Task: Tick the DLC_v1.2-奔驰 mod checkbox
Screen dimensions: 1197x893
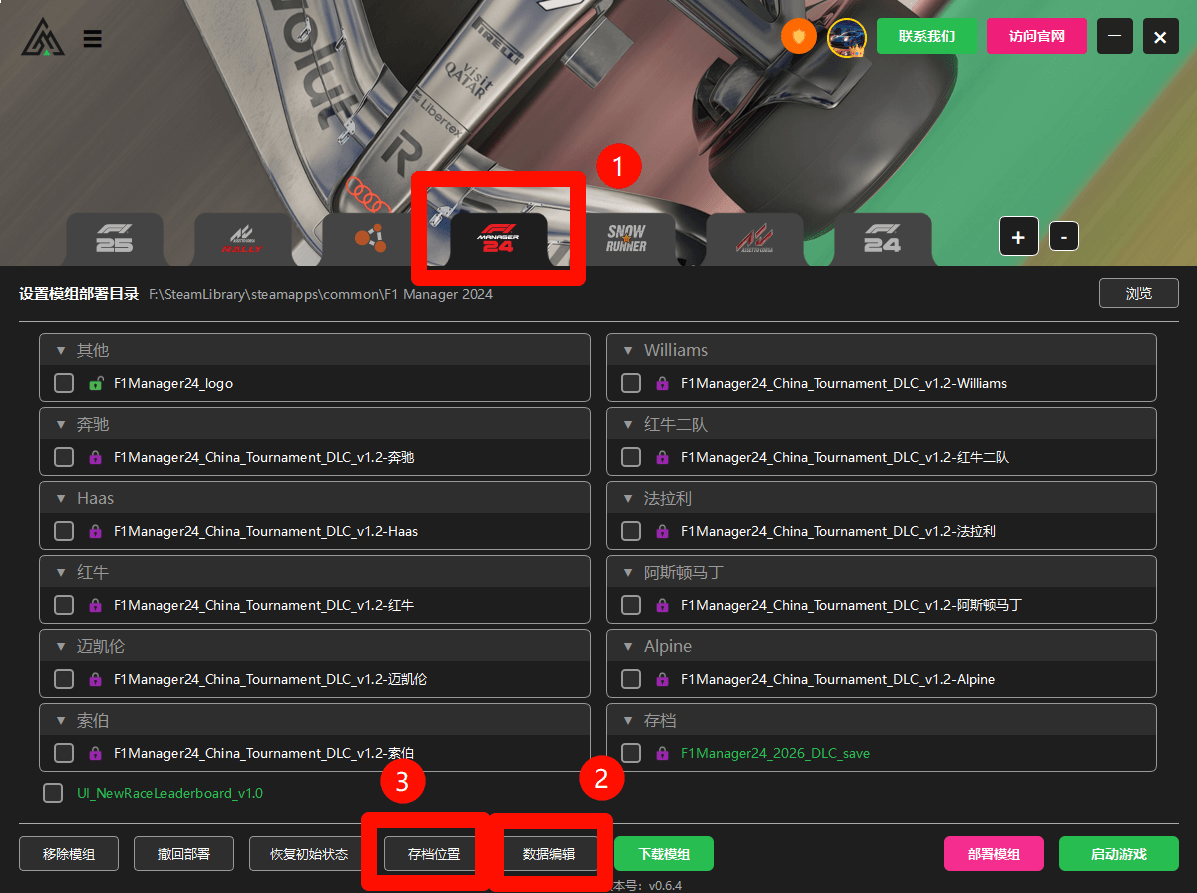Action: point(64,457)
